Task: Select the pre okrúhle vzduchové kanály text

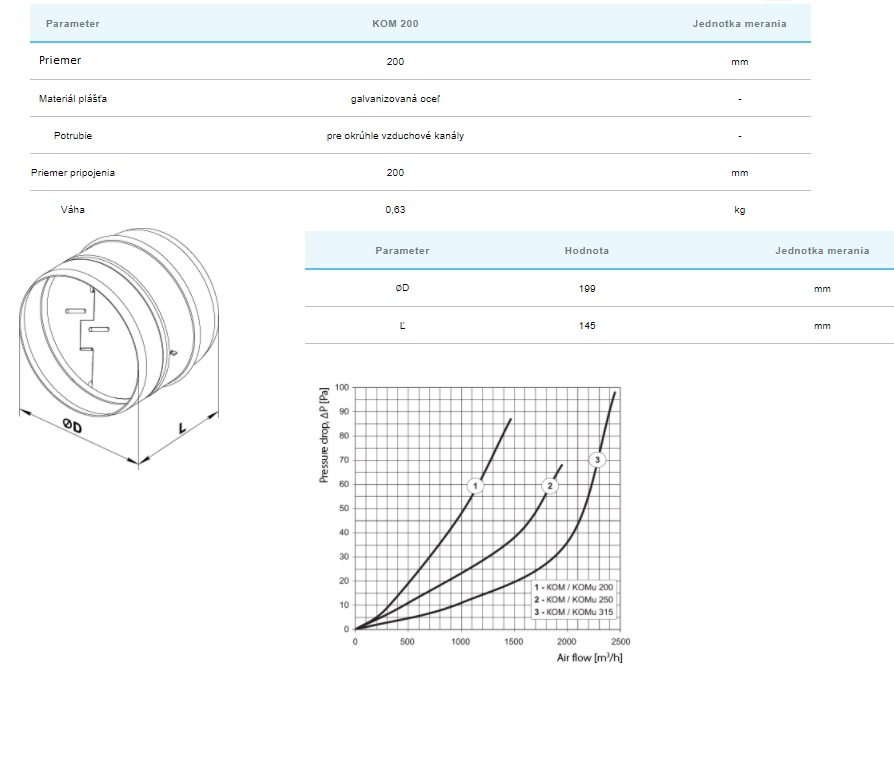Action: (395, 136)
